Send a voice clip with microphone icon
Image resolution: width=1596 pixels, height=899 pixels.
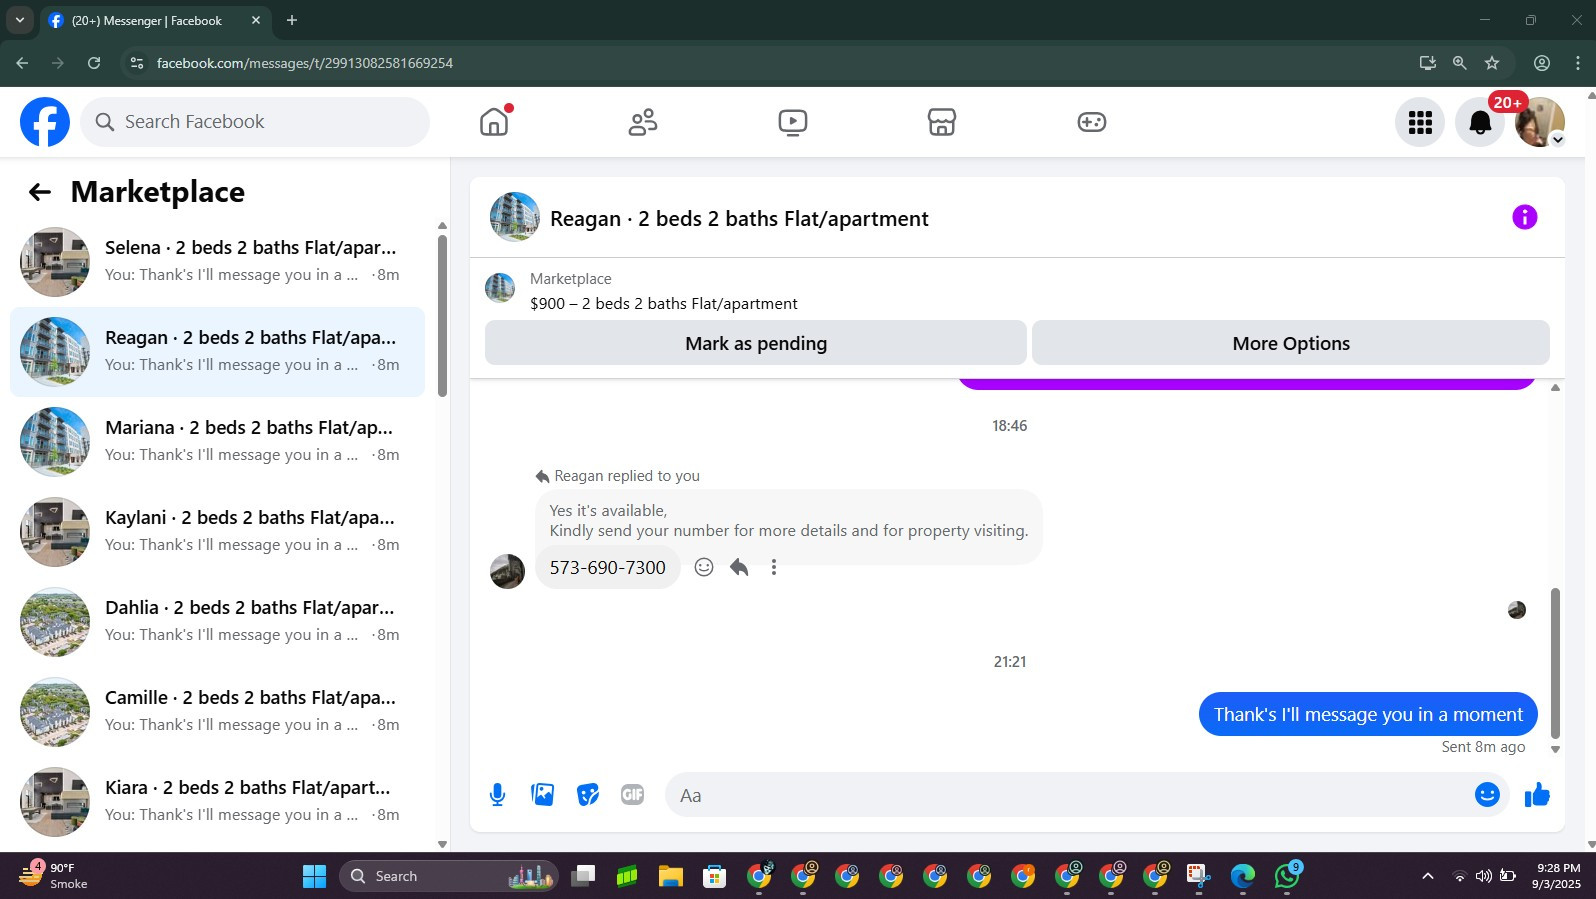pos(497,795)
